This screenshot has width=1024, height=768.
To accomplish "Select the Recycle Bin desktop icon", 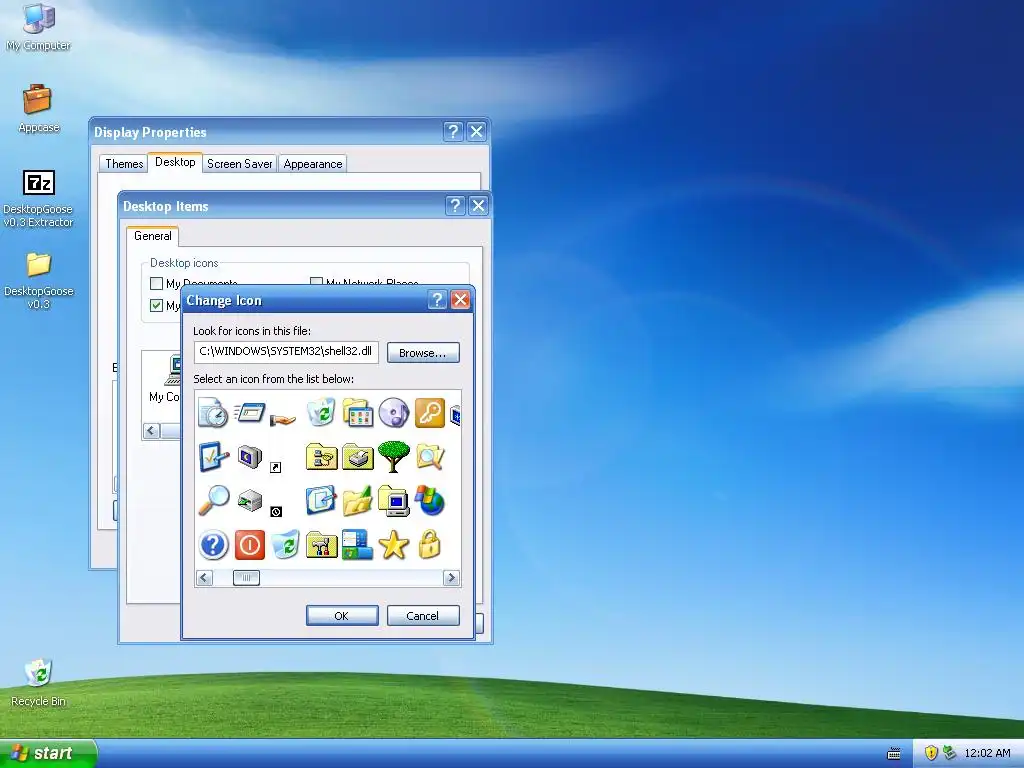I will pos(39,683).
